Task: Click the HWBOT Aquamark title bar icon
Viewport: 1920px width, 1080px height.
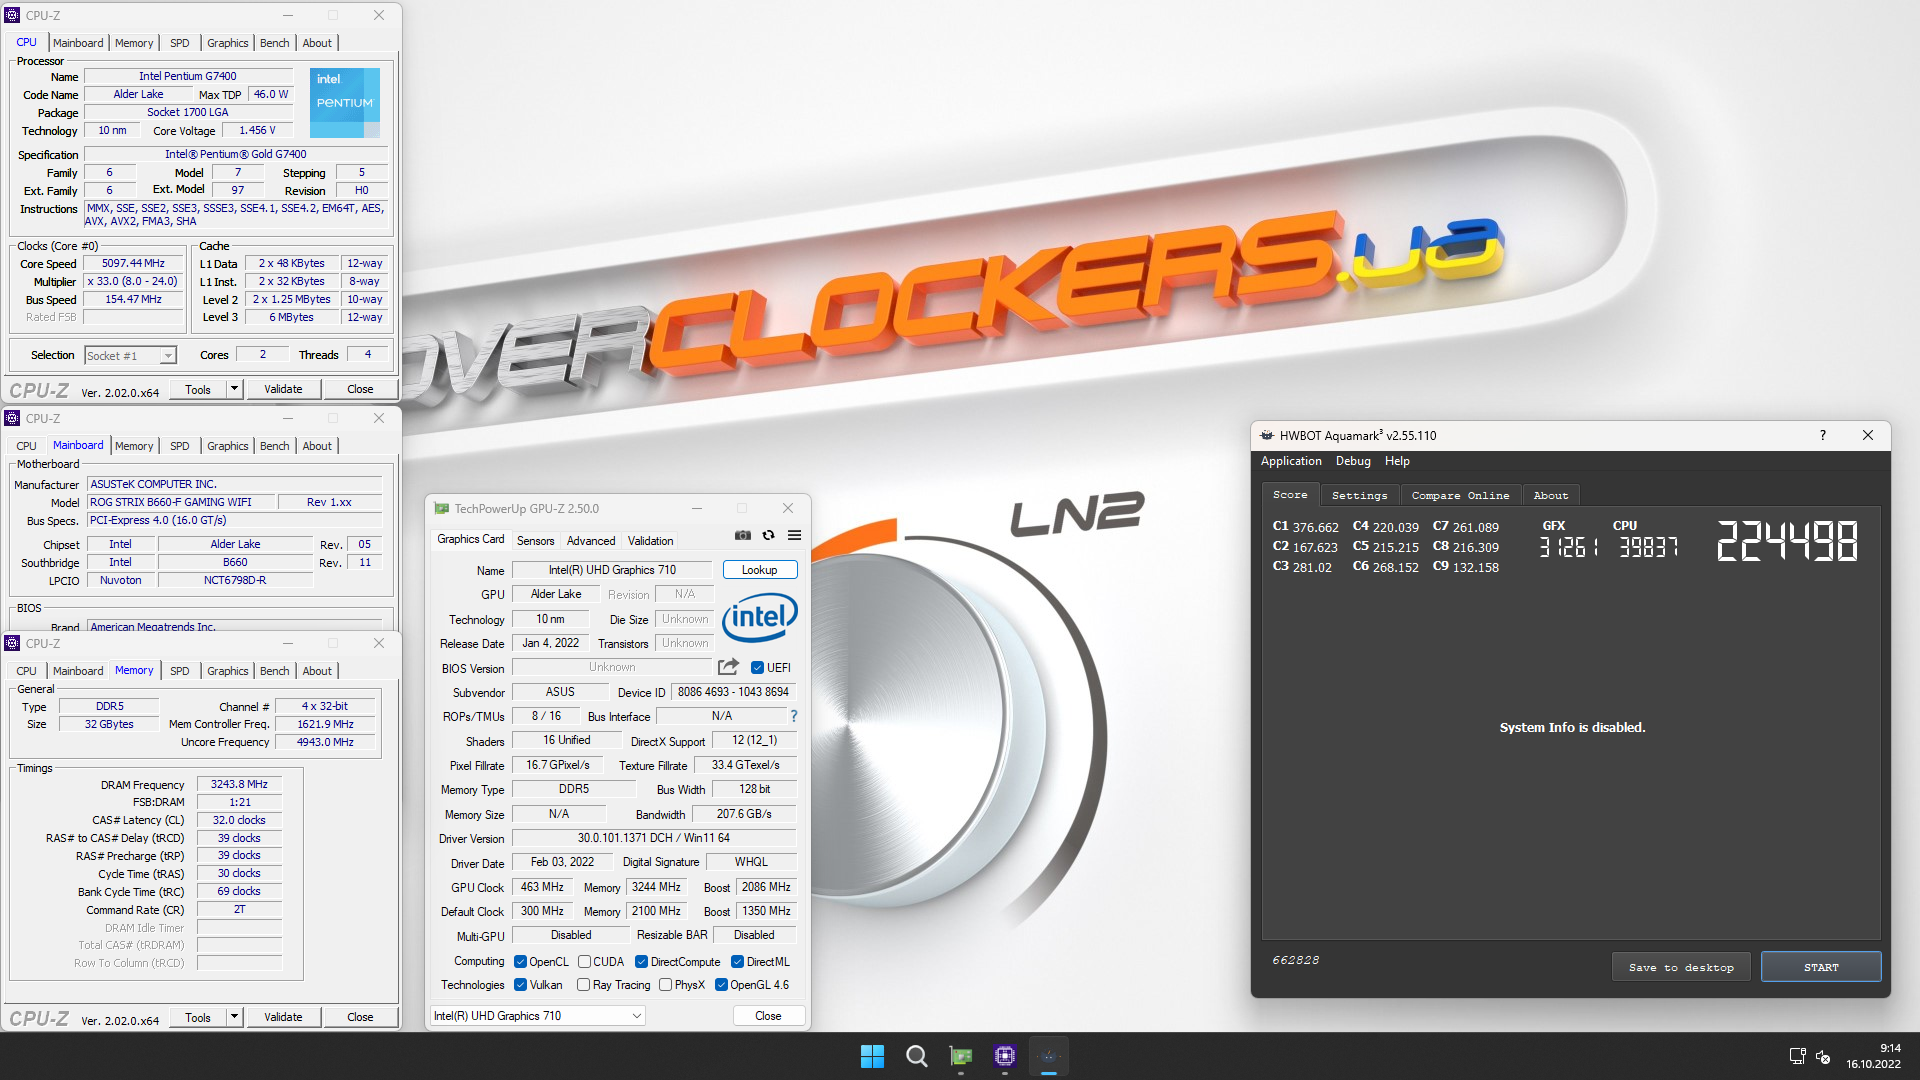Action: (x=1267, y=435)
